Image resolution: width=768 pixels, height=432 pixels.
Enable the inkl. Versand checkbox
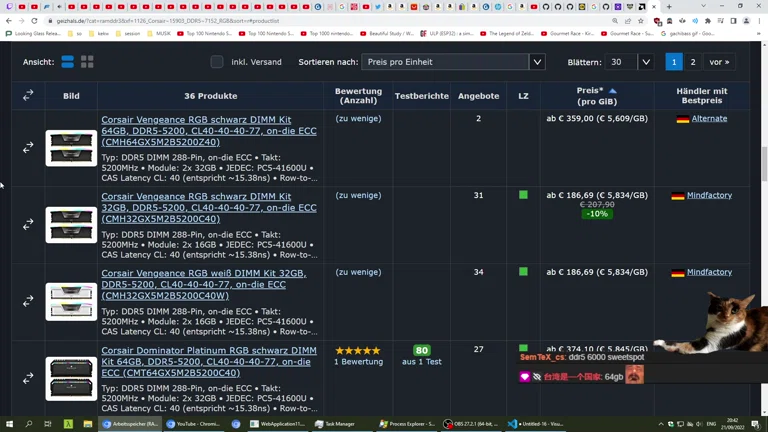point(217,62)
